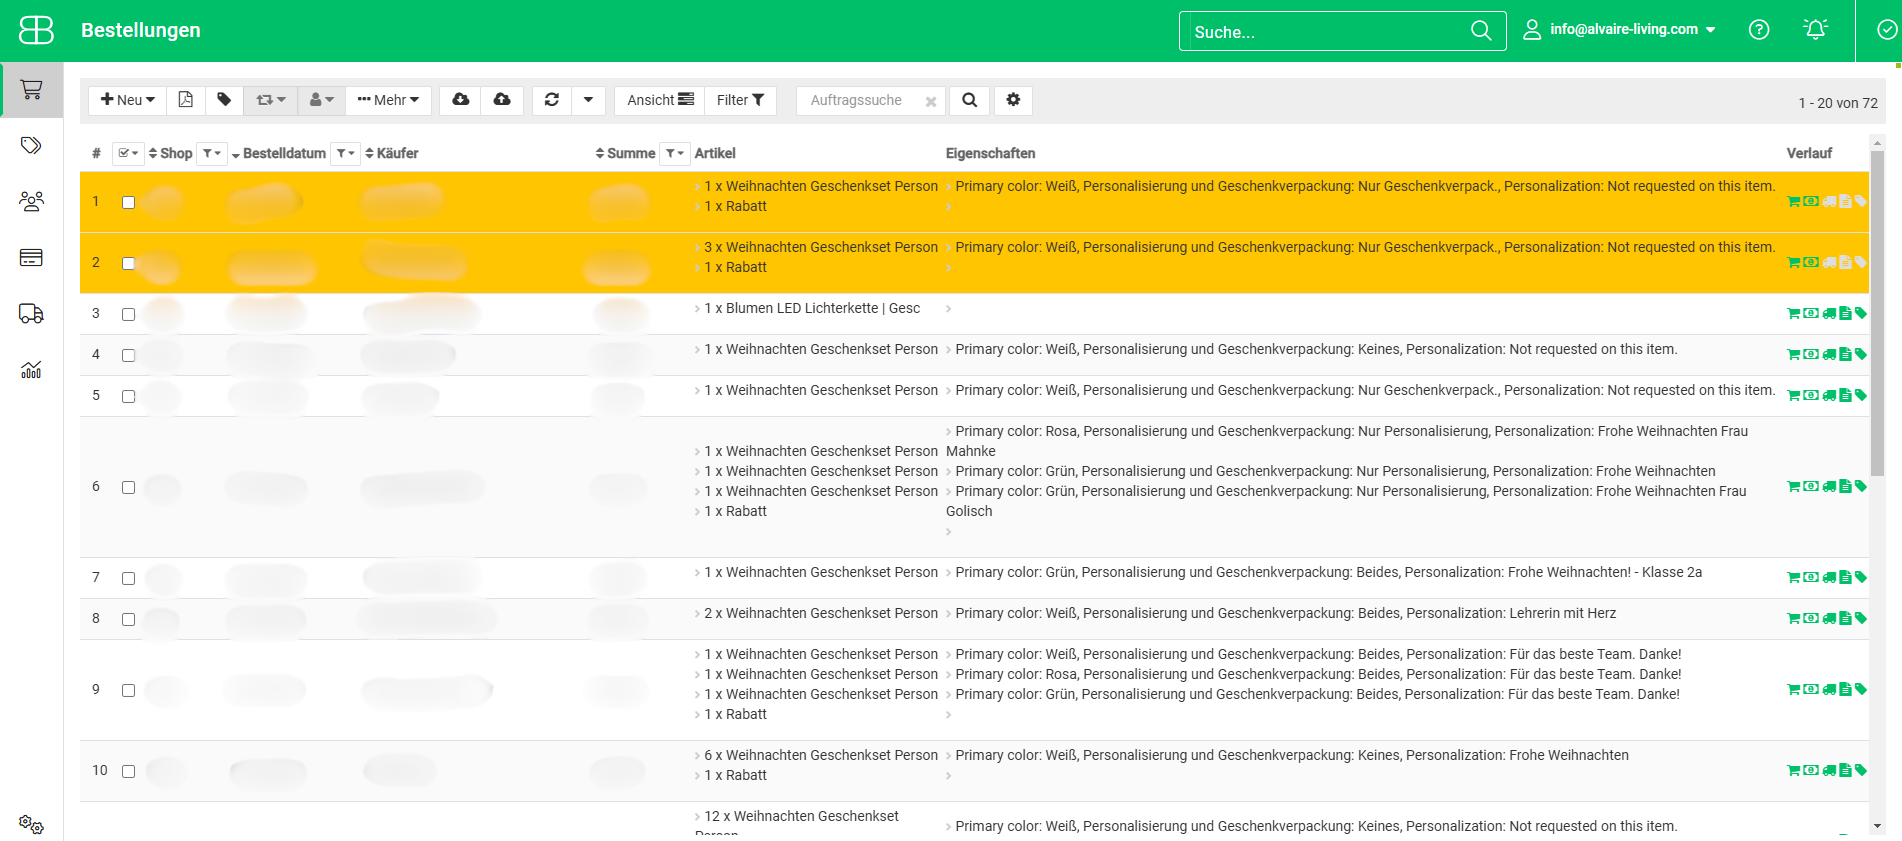This screenshot has width=1902, height=841.
Task: Open the payments card icon in sidebar
Action: 31,258
